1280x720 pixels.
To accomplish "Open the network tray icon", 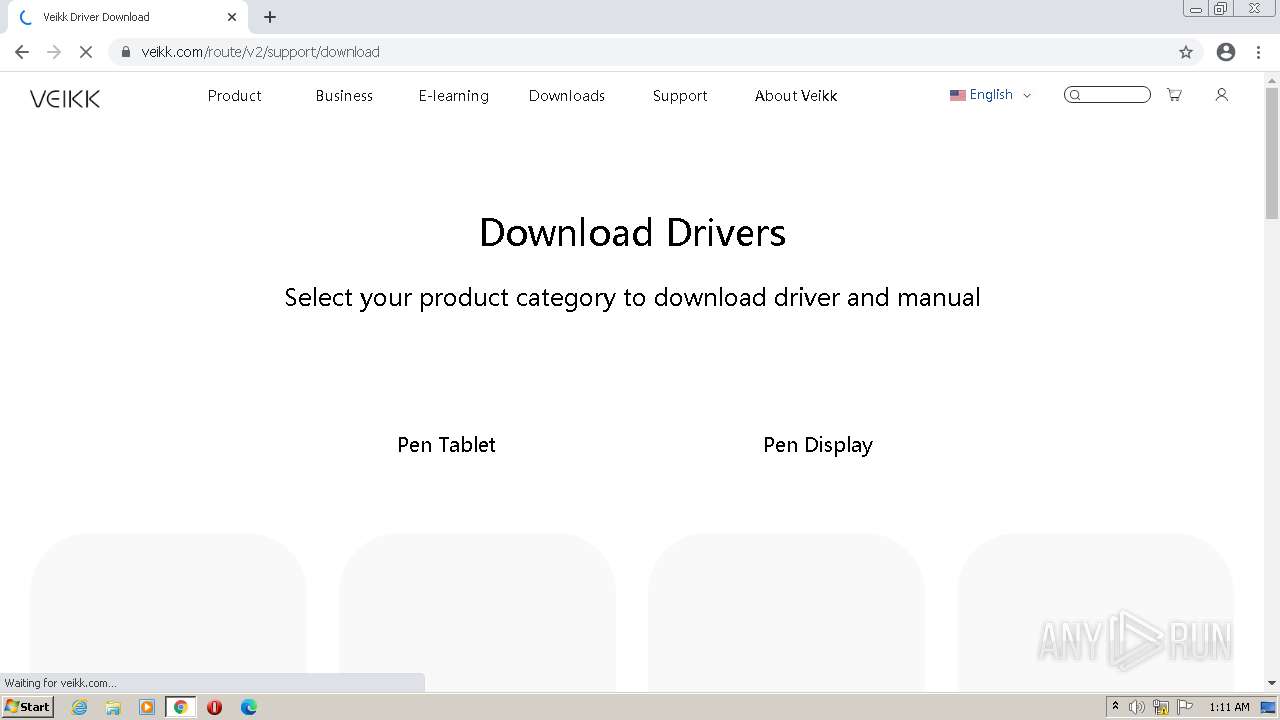I will pyautogui.click(x=1161, y=707).
